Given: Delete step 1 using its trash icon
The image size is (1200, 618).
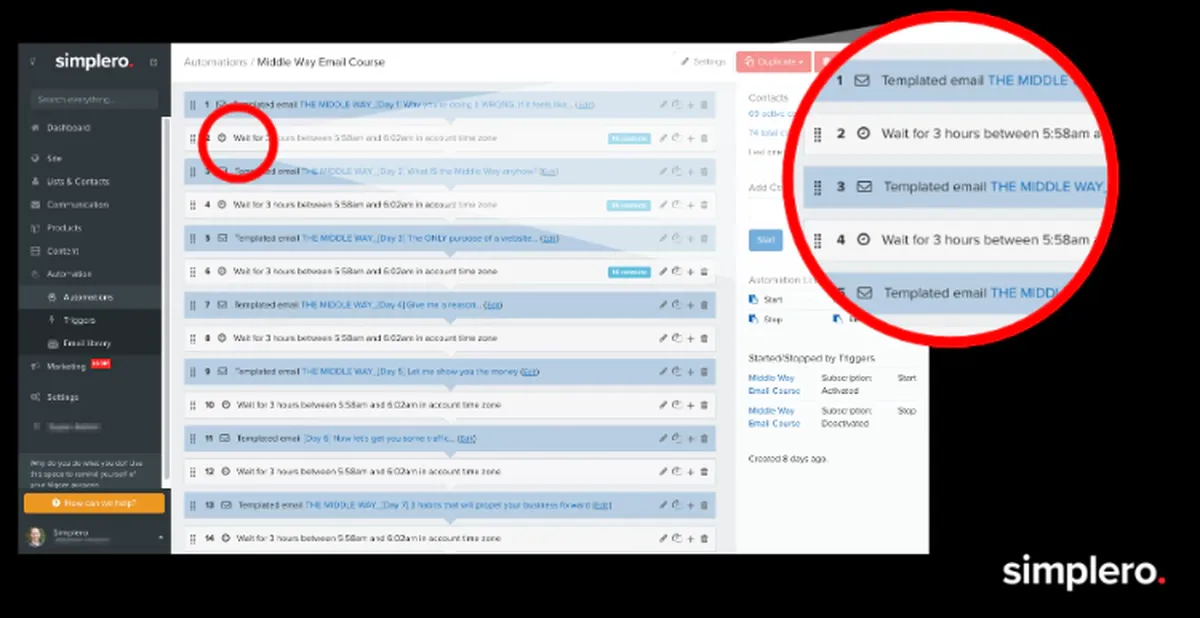Looking at the screenshot, I should pos(704,104).
